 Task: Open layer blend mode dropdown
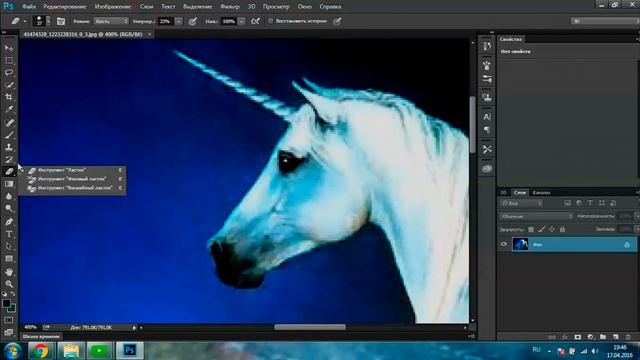coord(536,216)
